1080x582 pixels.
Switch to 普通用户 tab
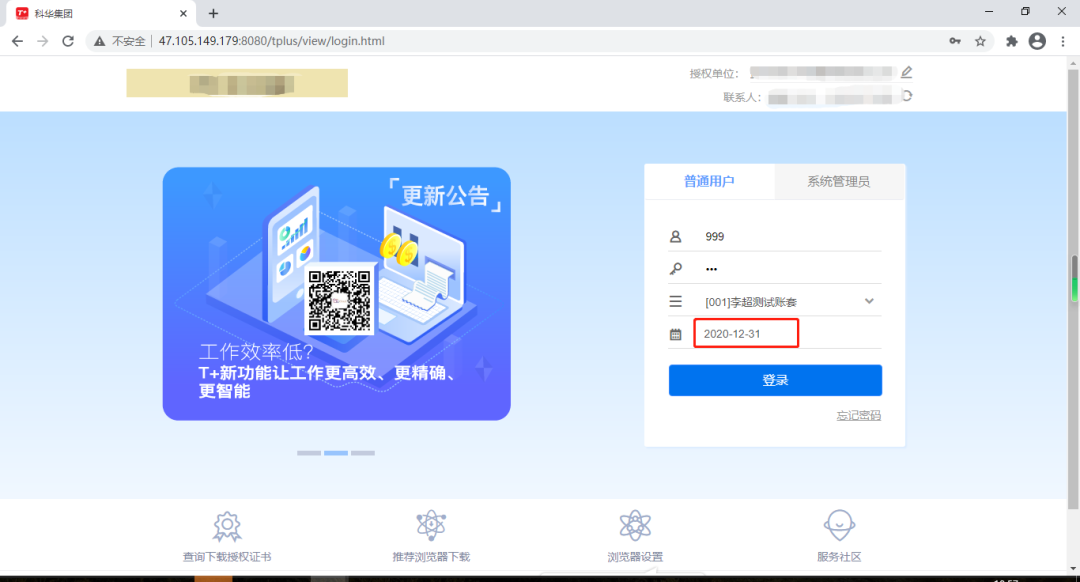[x=709, y=182]
